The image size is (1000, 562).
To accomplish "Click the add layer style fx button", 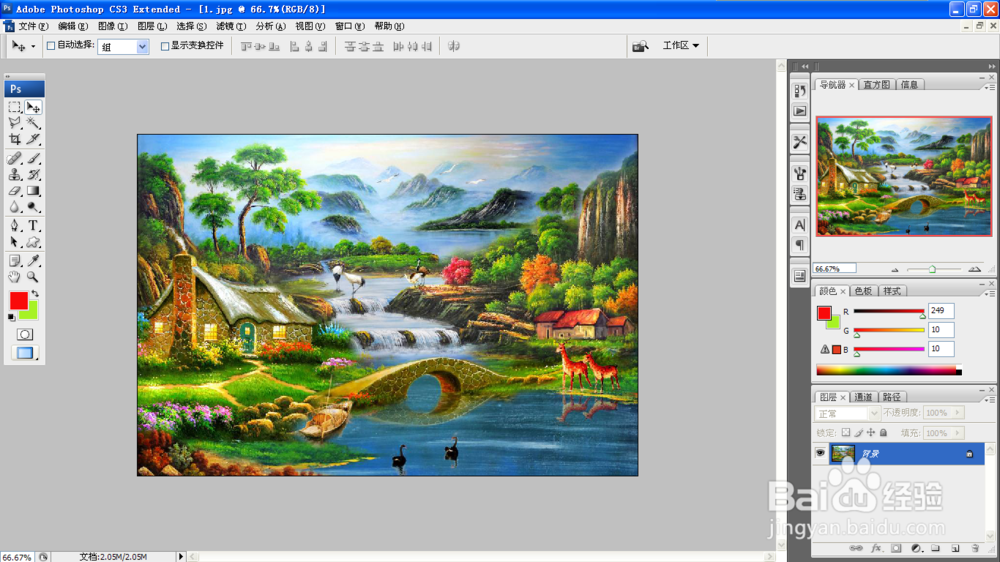I will pyautogui.click(x=876, y=548).
